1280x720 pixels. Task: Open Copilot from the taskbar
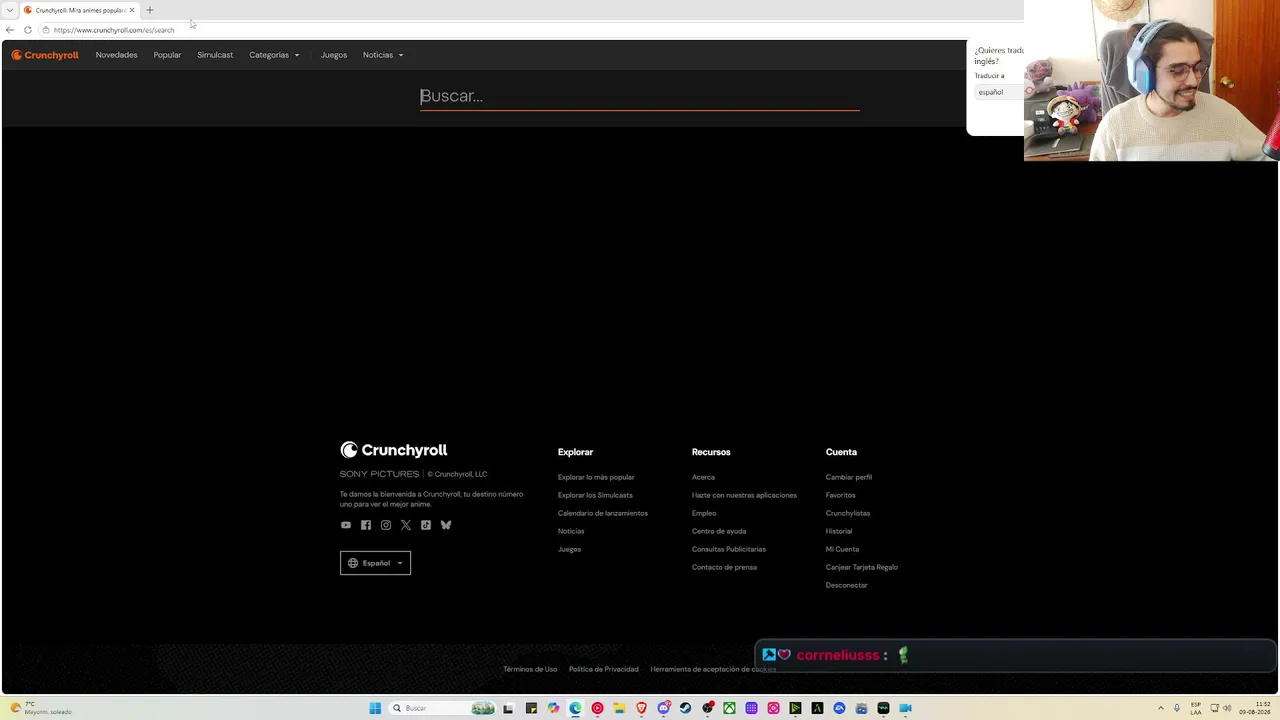pyautogui.click(x=553, y=708)
